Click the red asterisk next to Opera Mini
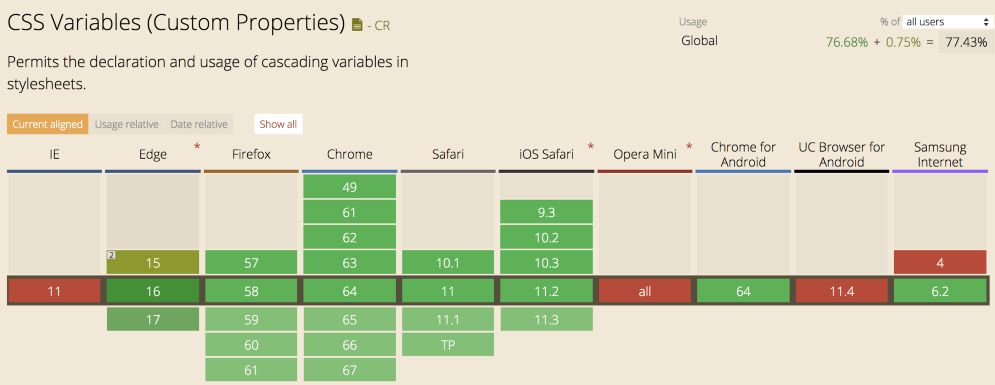995x385 pixels. pyautogui.click(x=689, y=148)
